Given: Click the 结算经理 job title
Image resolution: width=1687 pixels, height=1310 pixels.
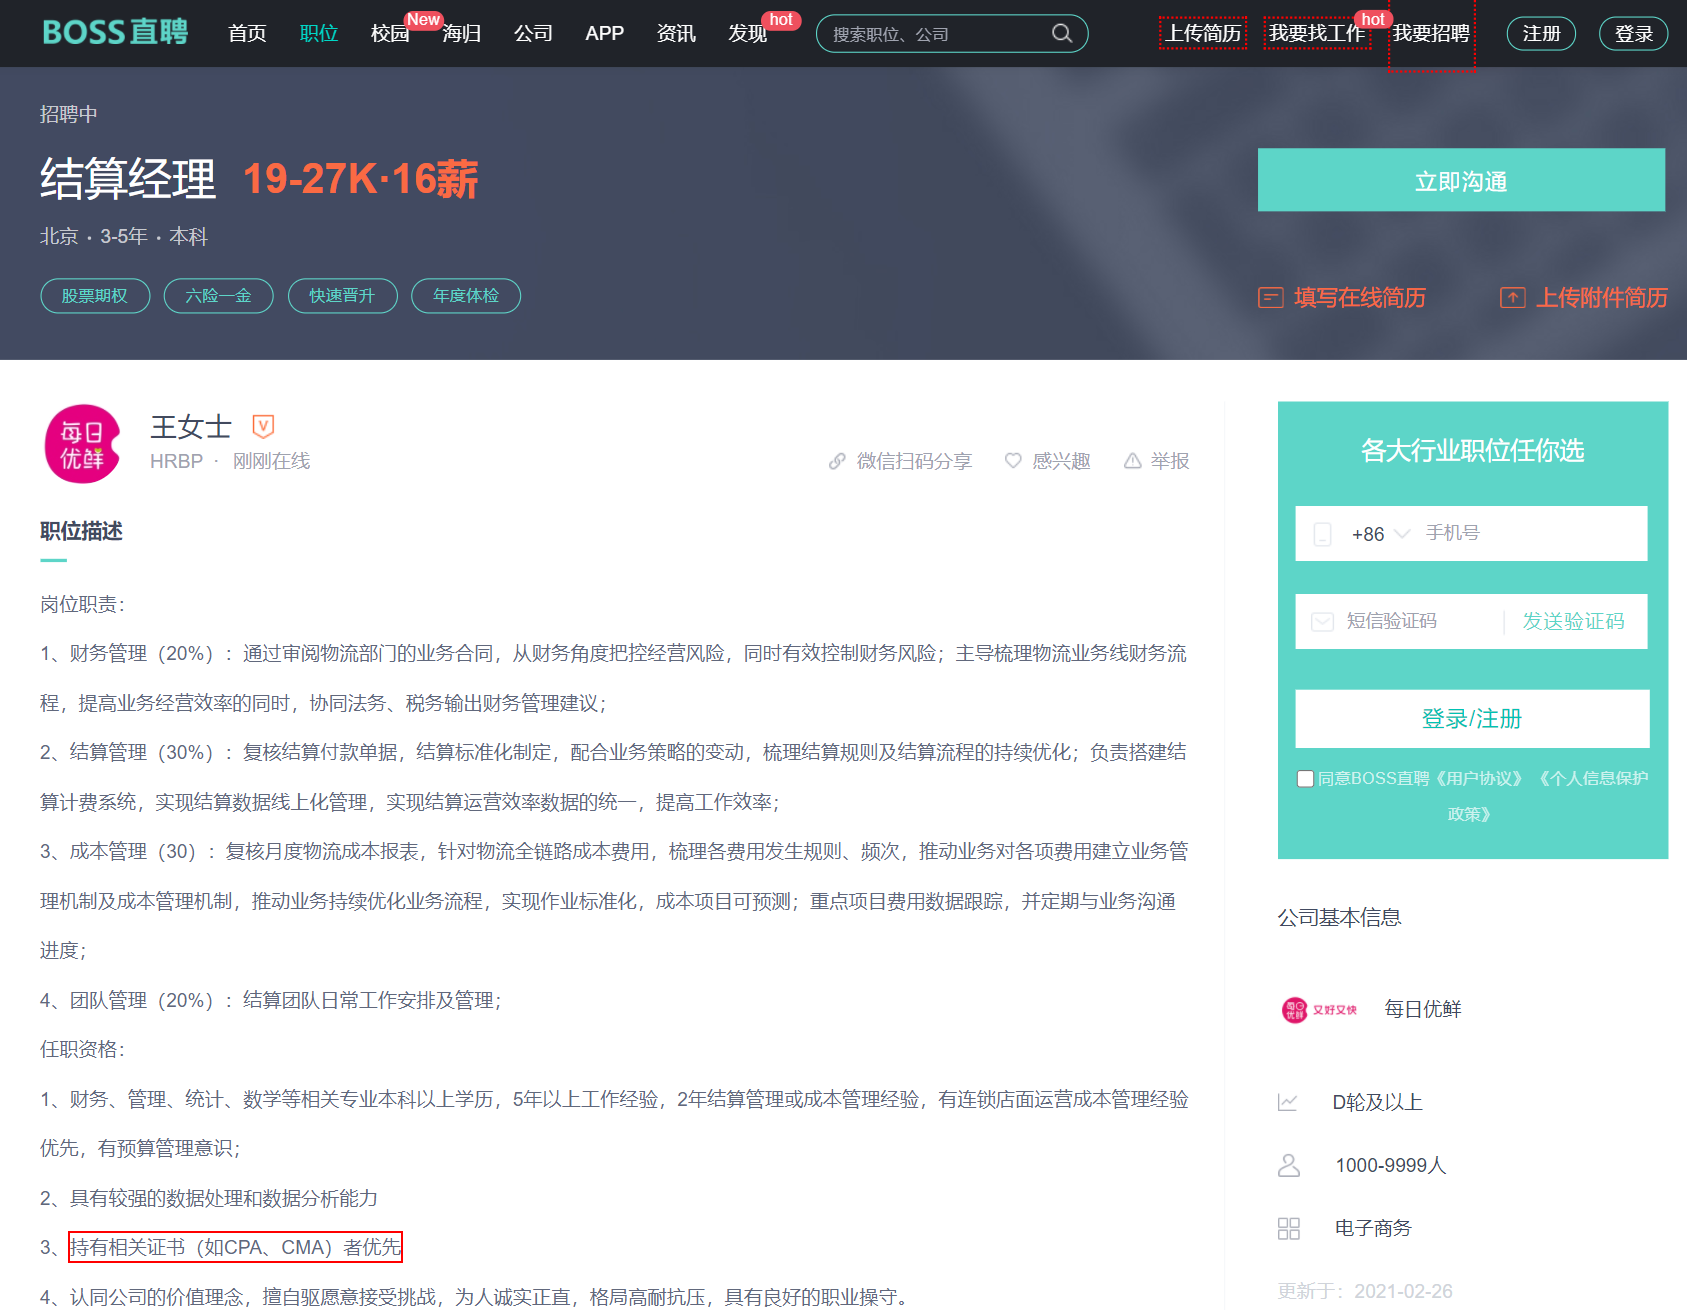Looking at the screenshot, I should coord(128,179).
